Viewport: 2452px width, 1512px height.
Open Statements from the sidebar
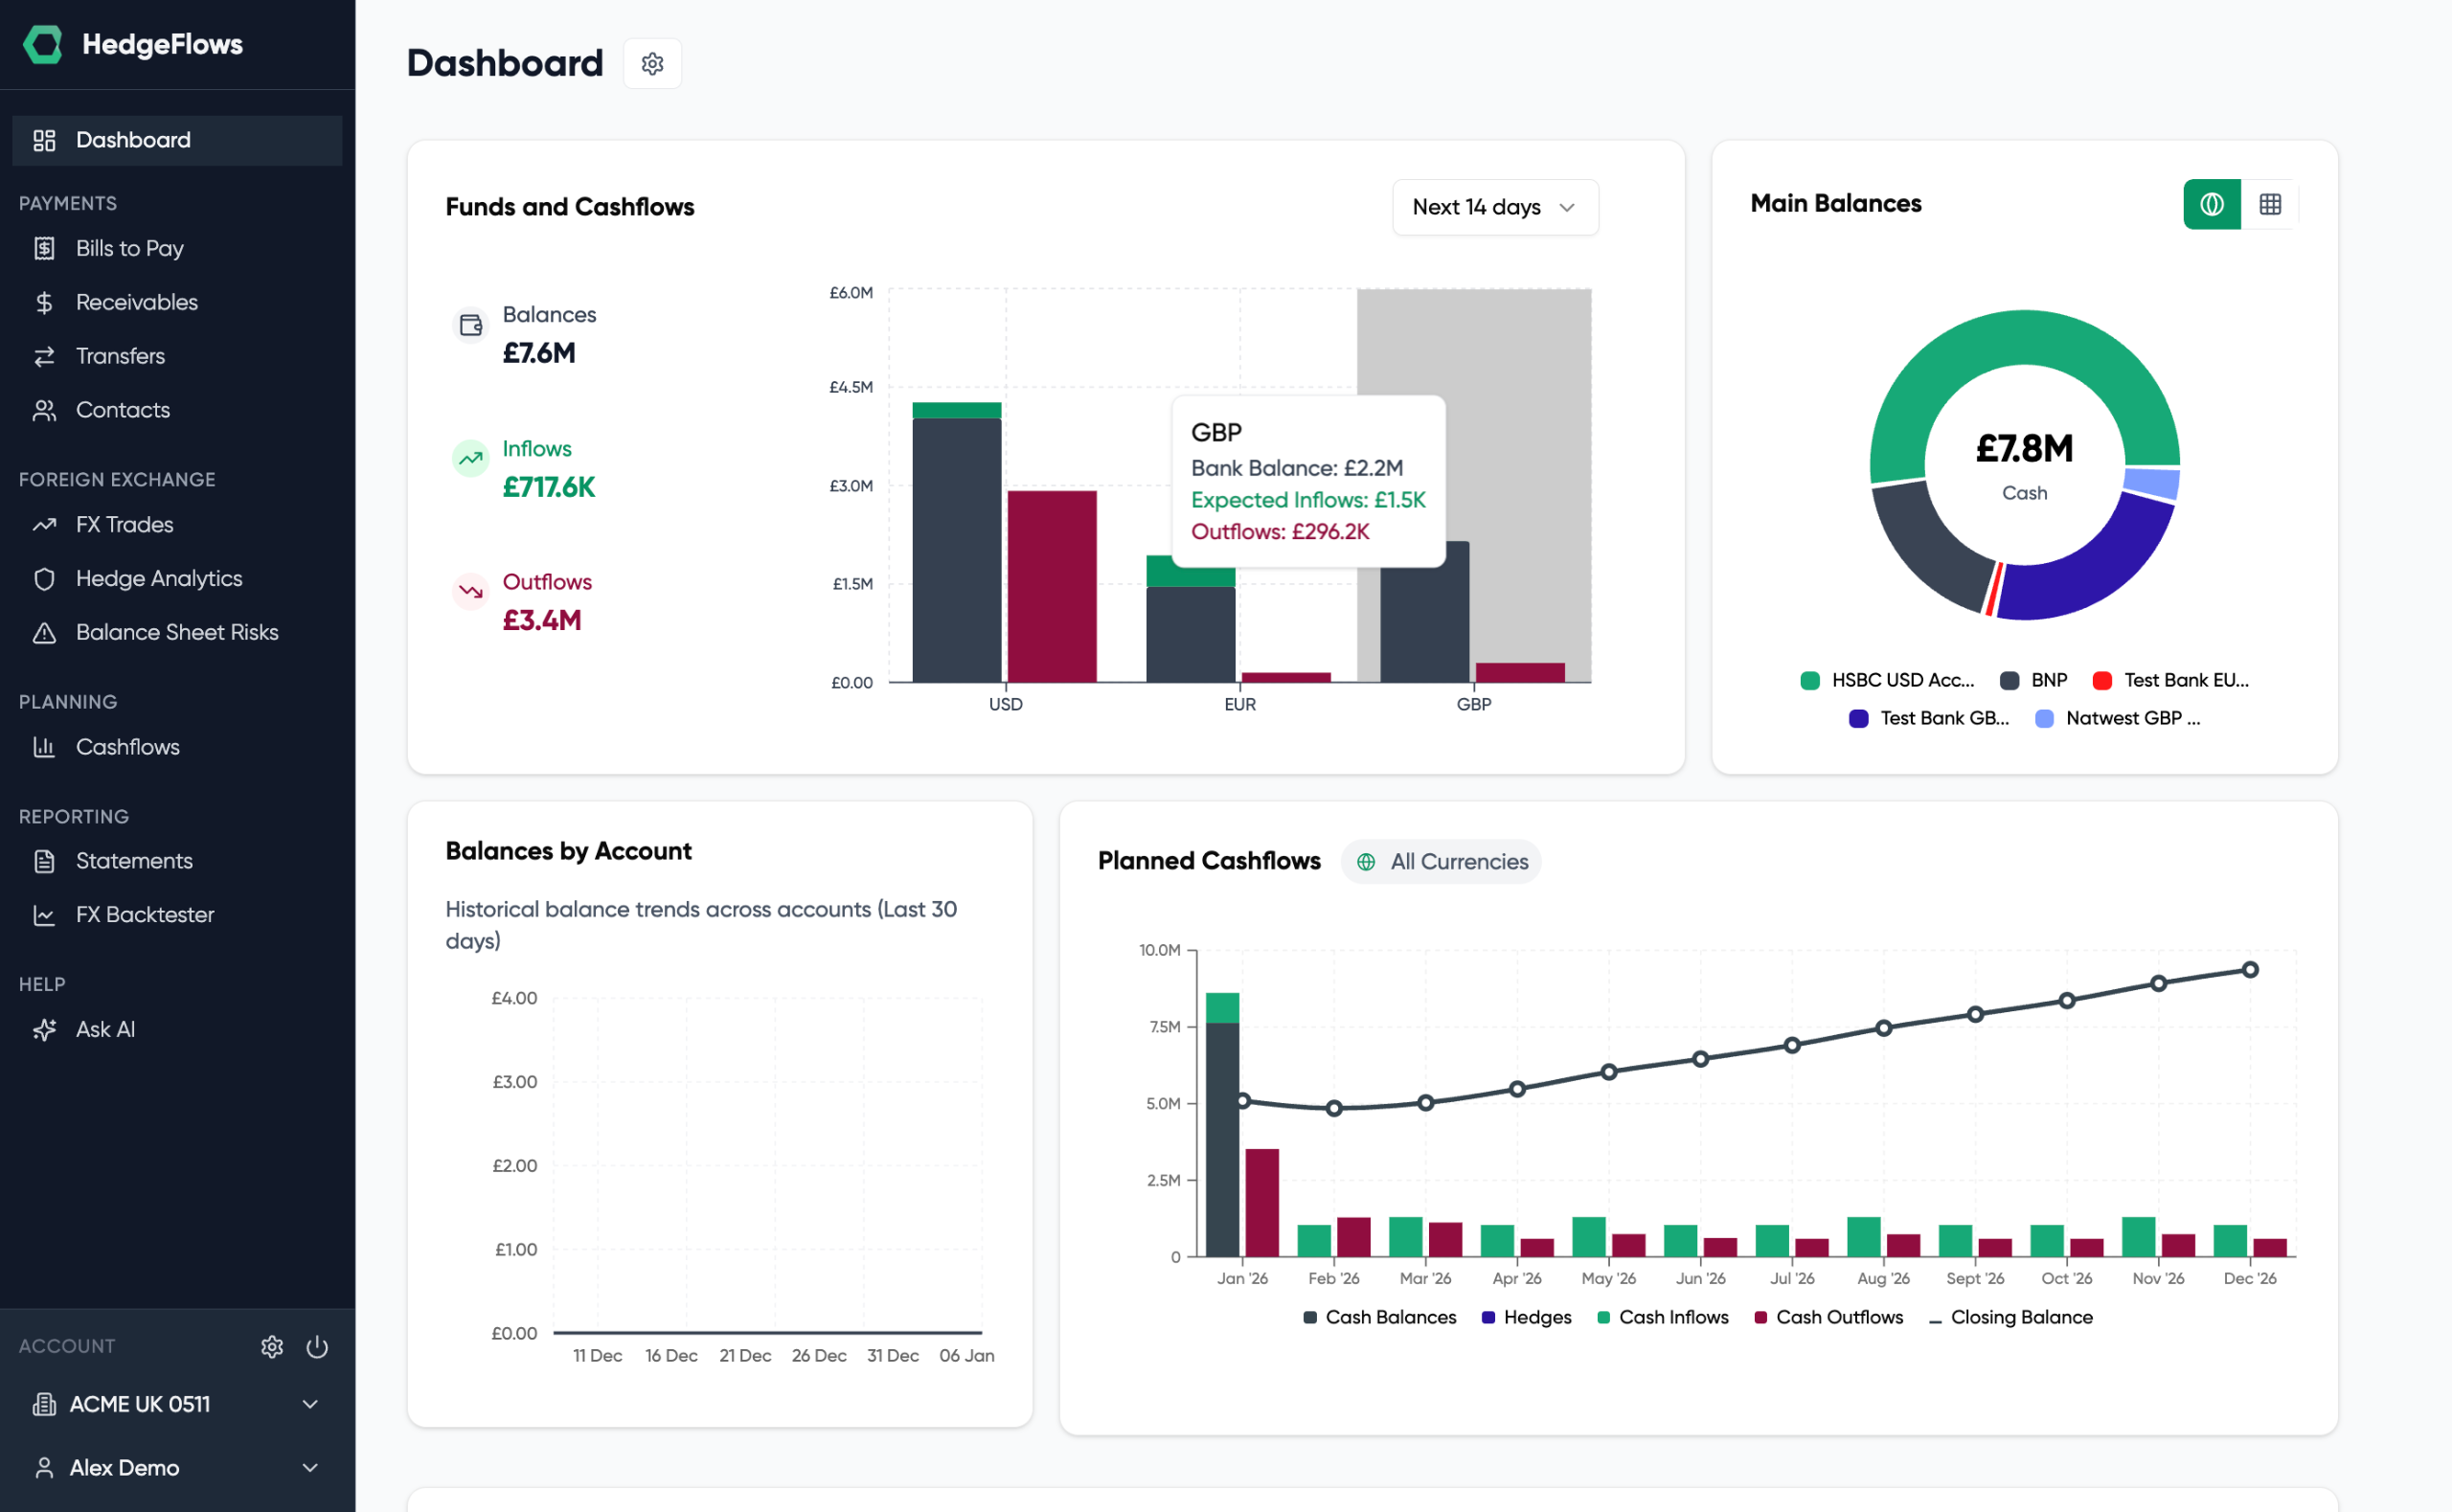click(x=133, y=860)
